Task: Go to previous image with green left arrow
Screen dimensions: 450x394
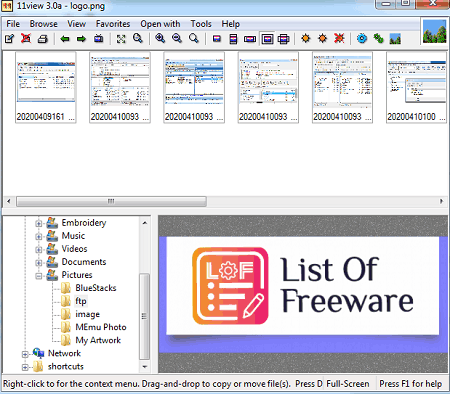Action: point(65,39)
